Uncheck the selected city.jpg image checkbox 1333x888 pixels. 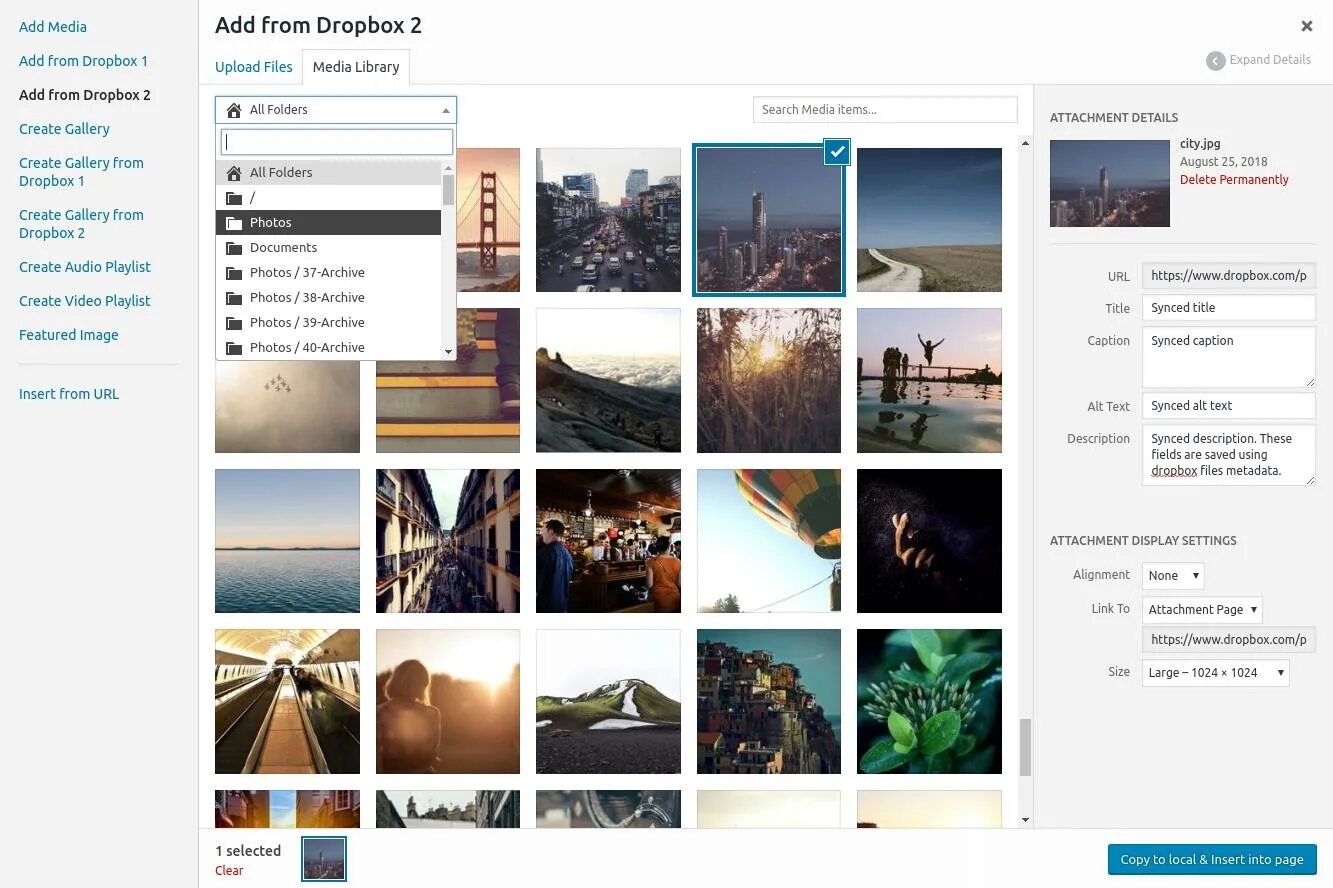pos(836,152)
